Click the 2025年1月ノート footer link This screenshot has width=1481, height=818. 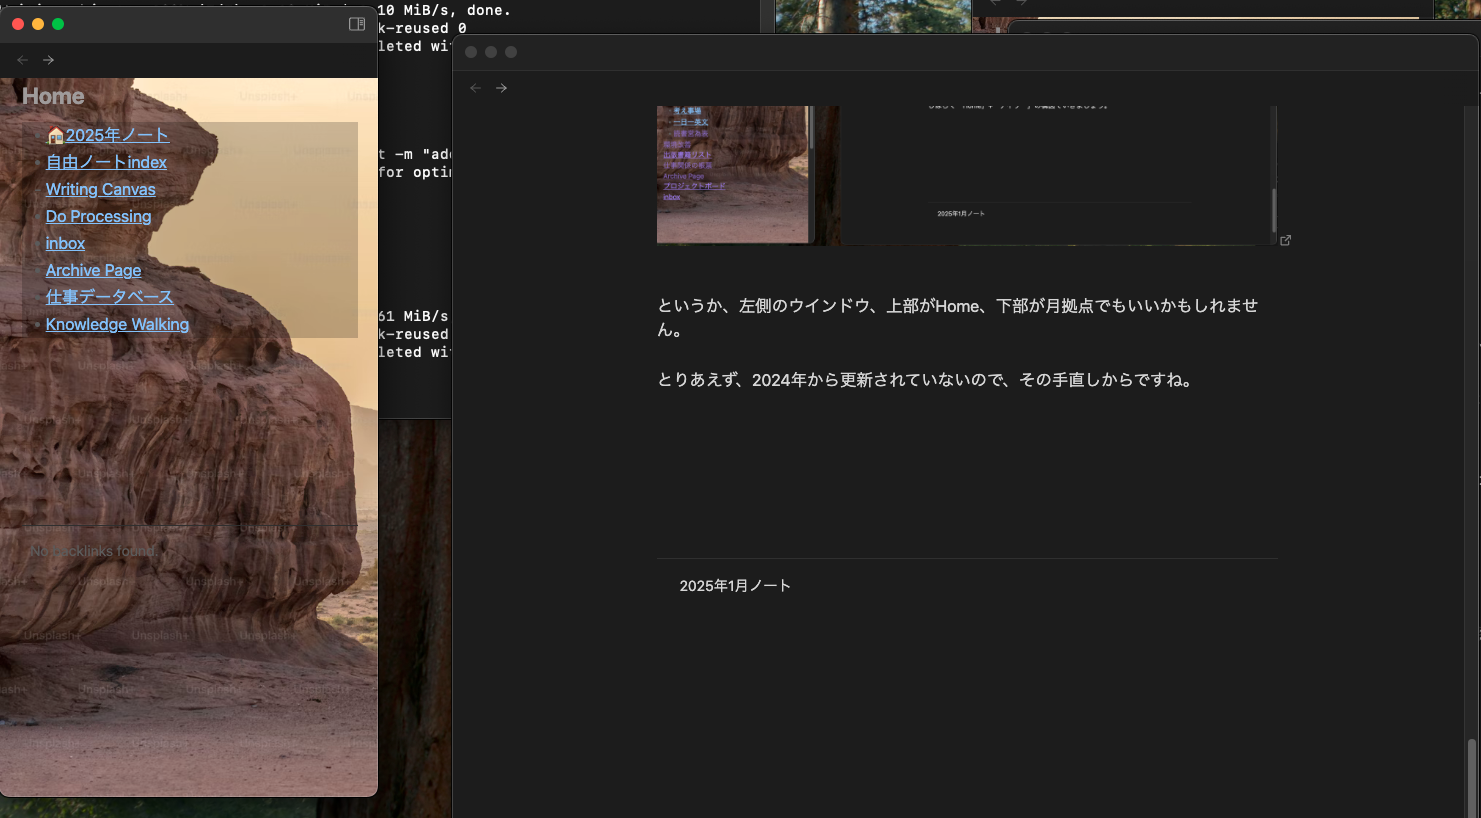(x=735, y=585)
